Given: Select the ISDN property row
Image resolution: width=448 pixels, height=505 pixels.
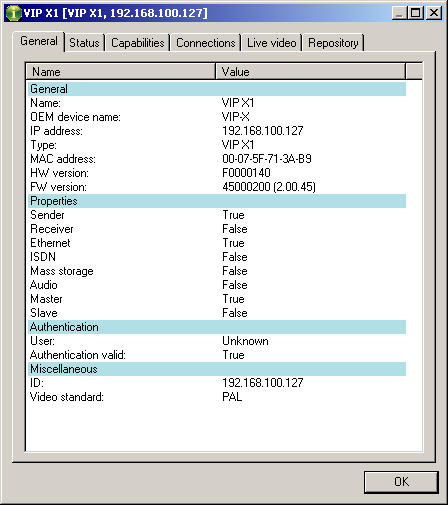Looking at the screenshot, I should pyautogui.click(x=217, y=257).
